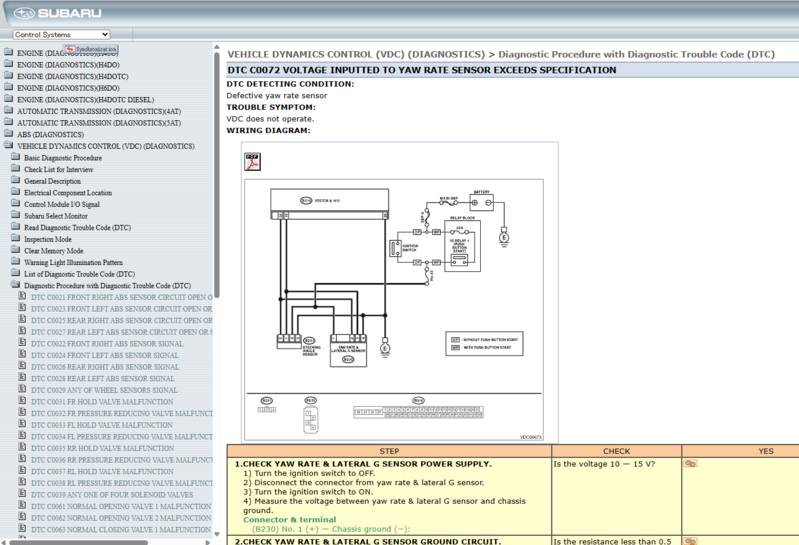Click the folder icon beside AUTOMATIC TRANSMISSION (DIAGNOSTICS)(4AT)
The image size is (799, 545).
tap(9, 111)
